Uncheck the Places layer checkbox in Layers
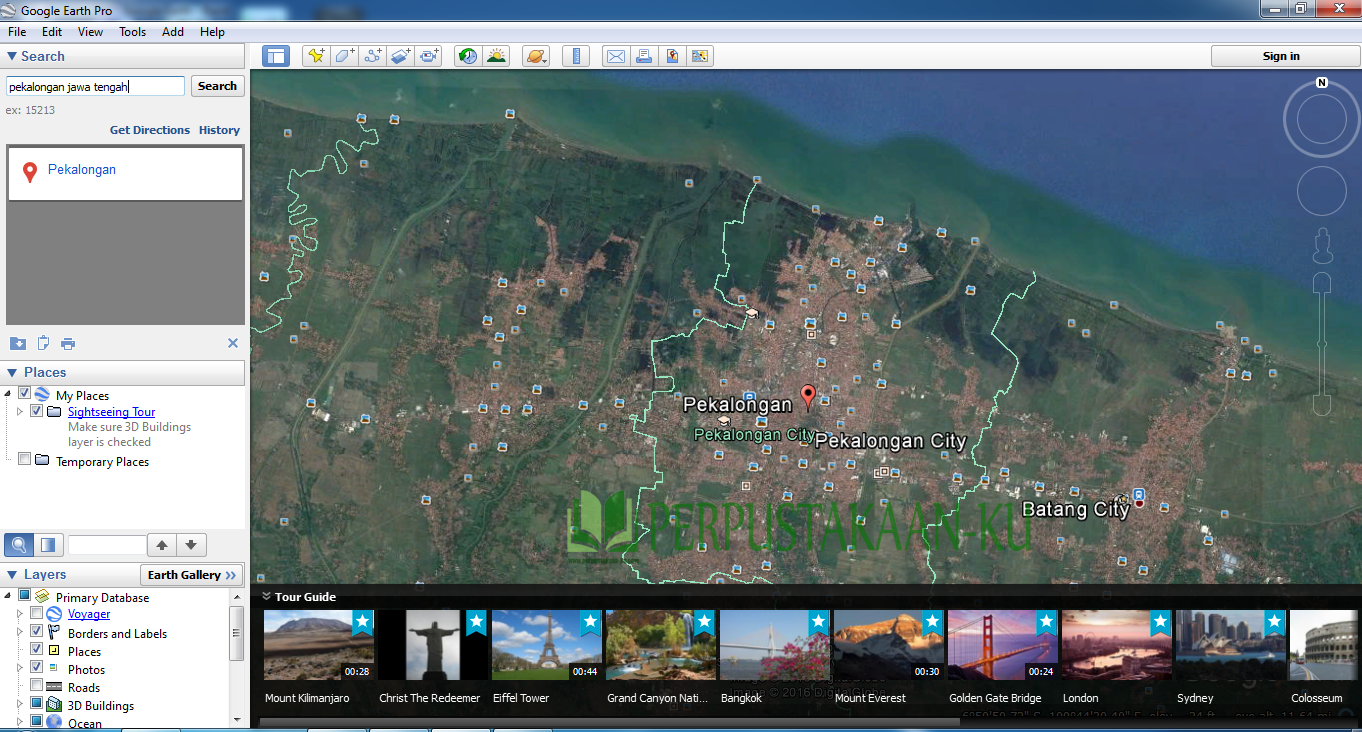 point(37,650)
